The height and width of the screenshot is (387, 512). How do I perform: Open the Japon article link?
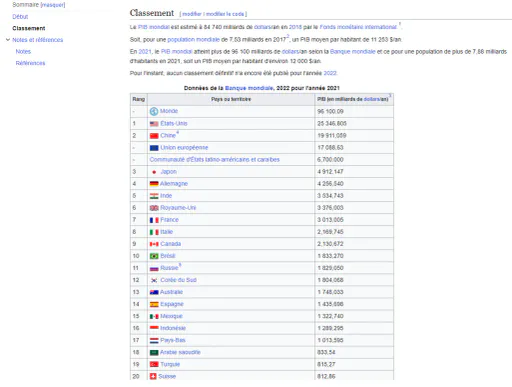pos(168,172)
